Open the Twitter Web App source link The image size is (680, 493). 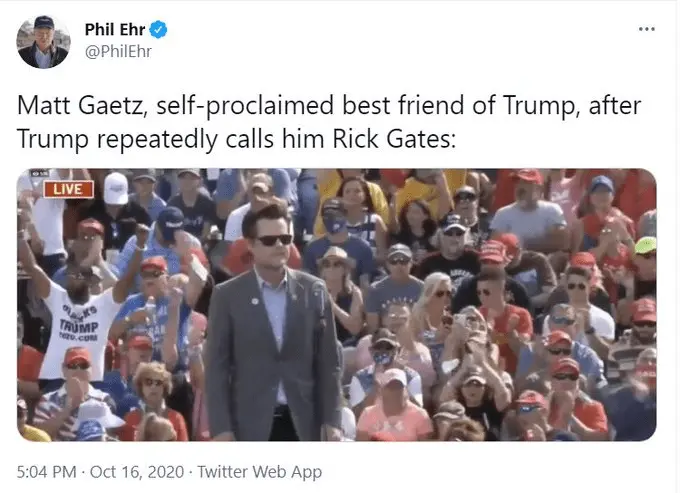click(x=260, y=472)
